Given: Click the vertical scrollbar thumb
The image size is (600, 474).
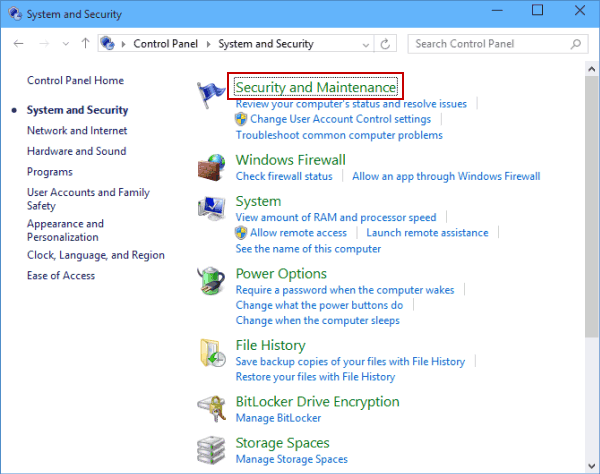Looking at the screenshot, I should (x=592, y=207).
